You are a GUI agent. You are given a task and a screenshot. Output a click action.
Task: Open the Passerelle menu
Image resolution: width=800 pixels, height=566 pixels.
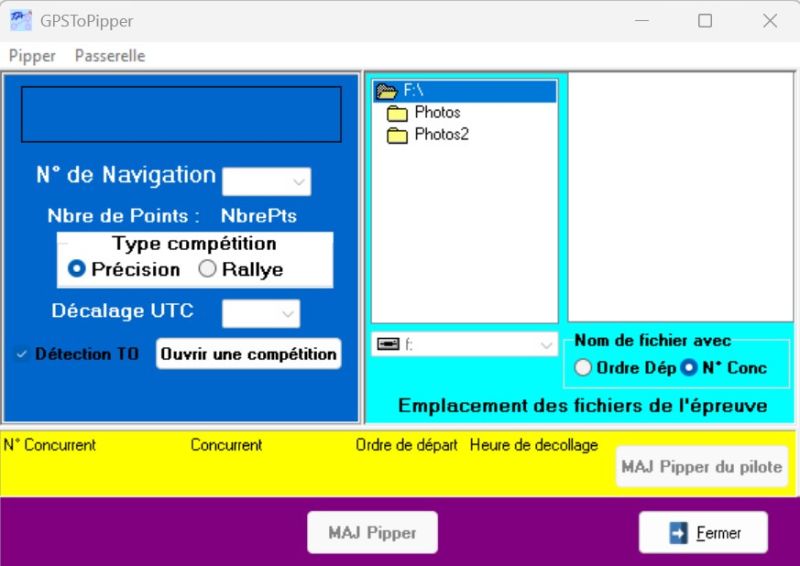tap(110, 56)
